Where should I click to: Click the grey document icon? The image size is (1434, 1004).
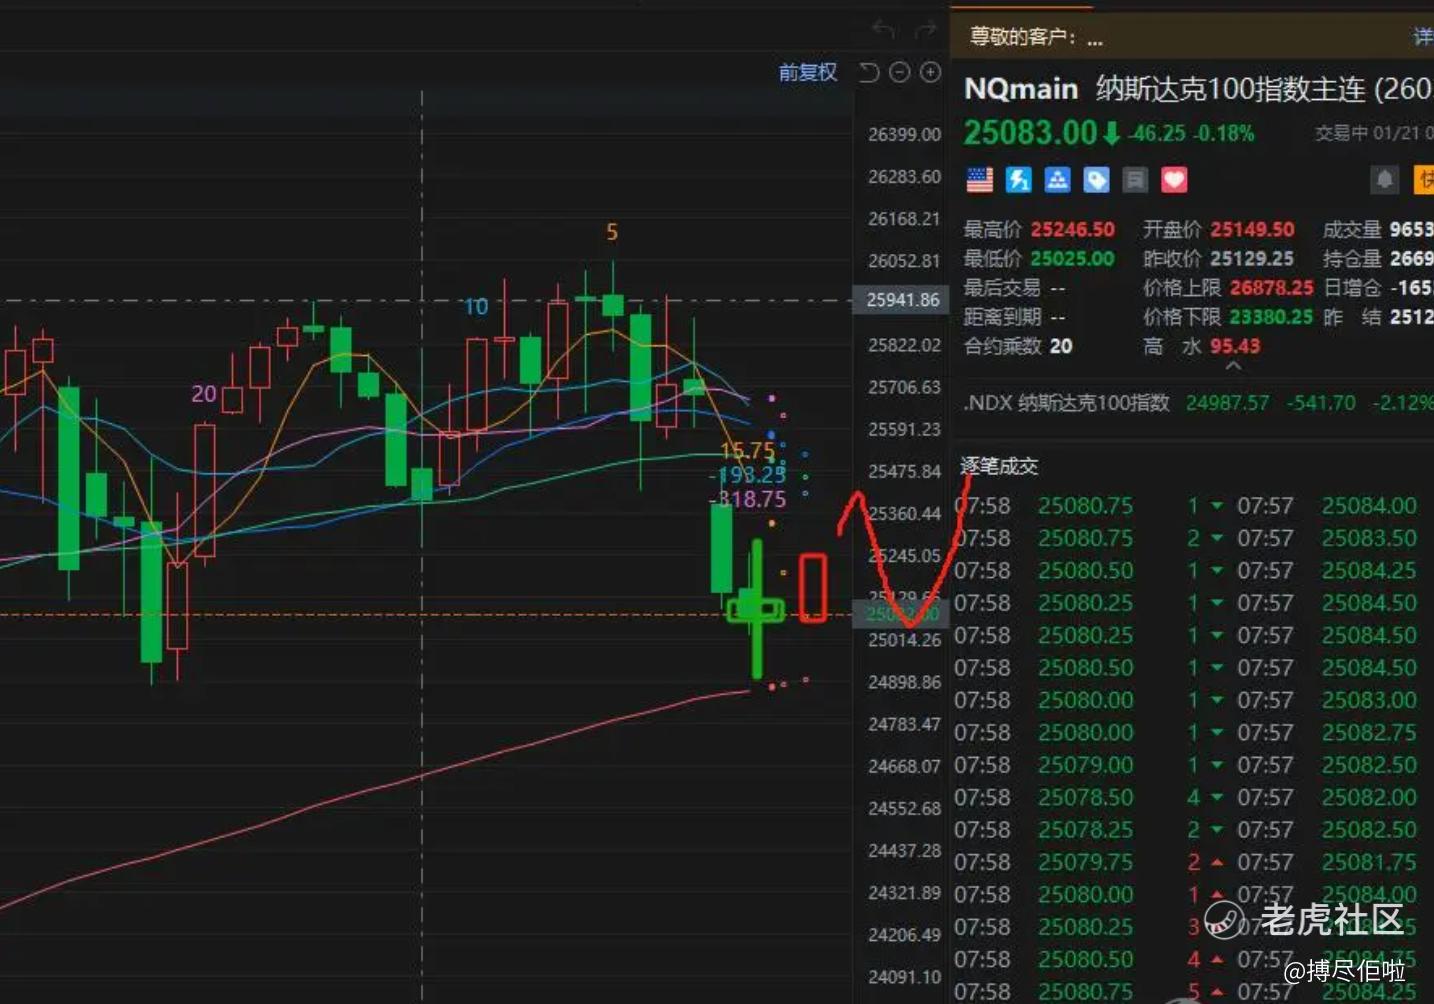pos(1135,180)
